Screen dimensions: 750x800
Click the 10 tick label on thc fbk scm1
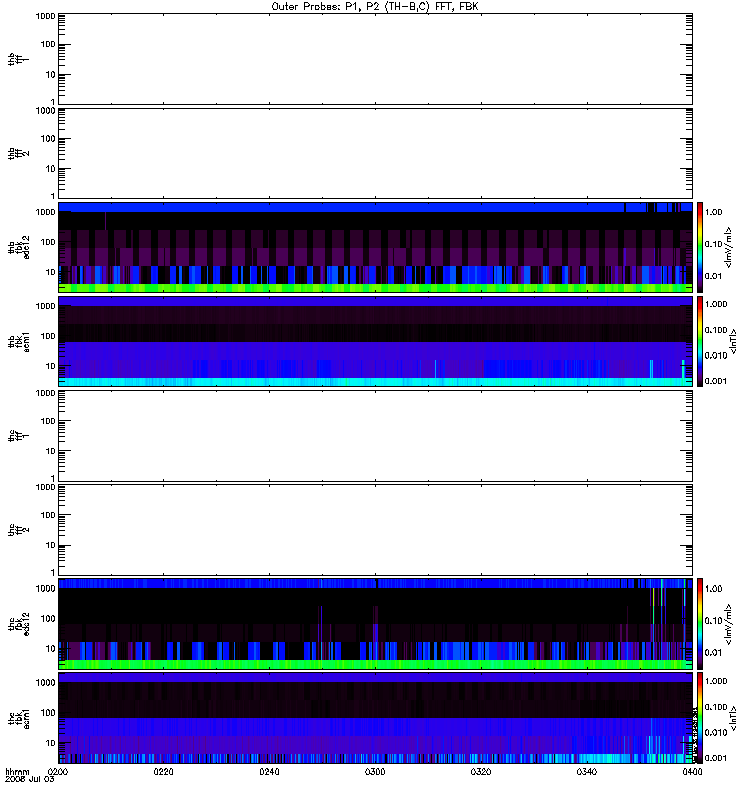tap(51, 743)
